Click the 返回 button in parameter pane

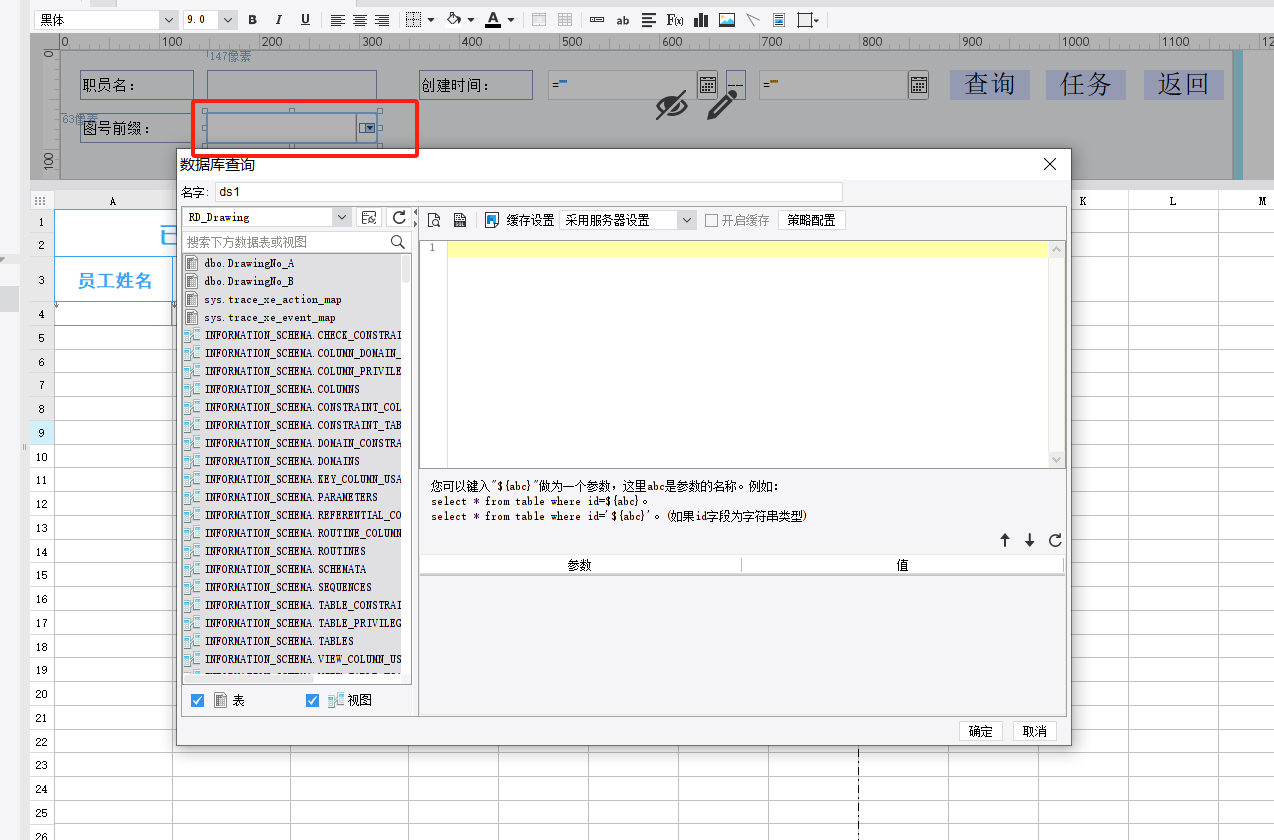1184,84
